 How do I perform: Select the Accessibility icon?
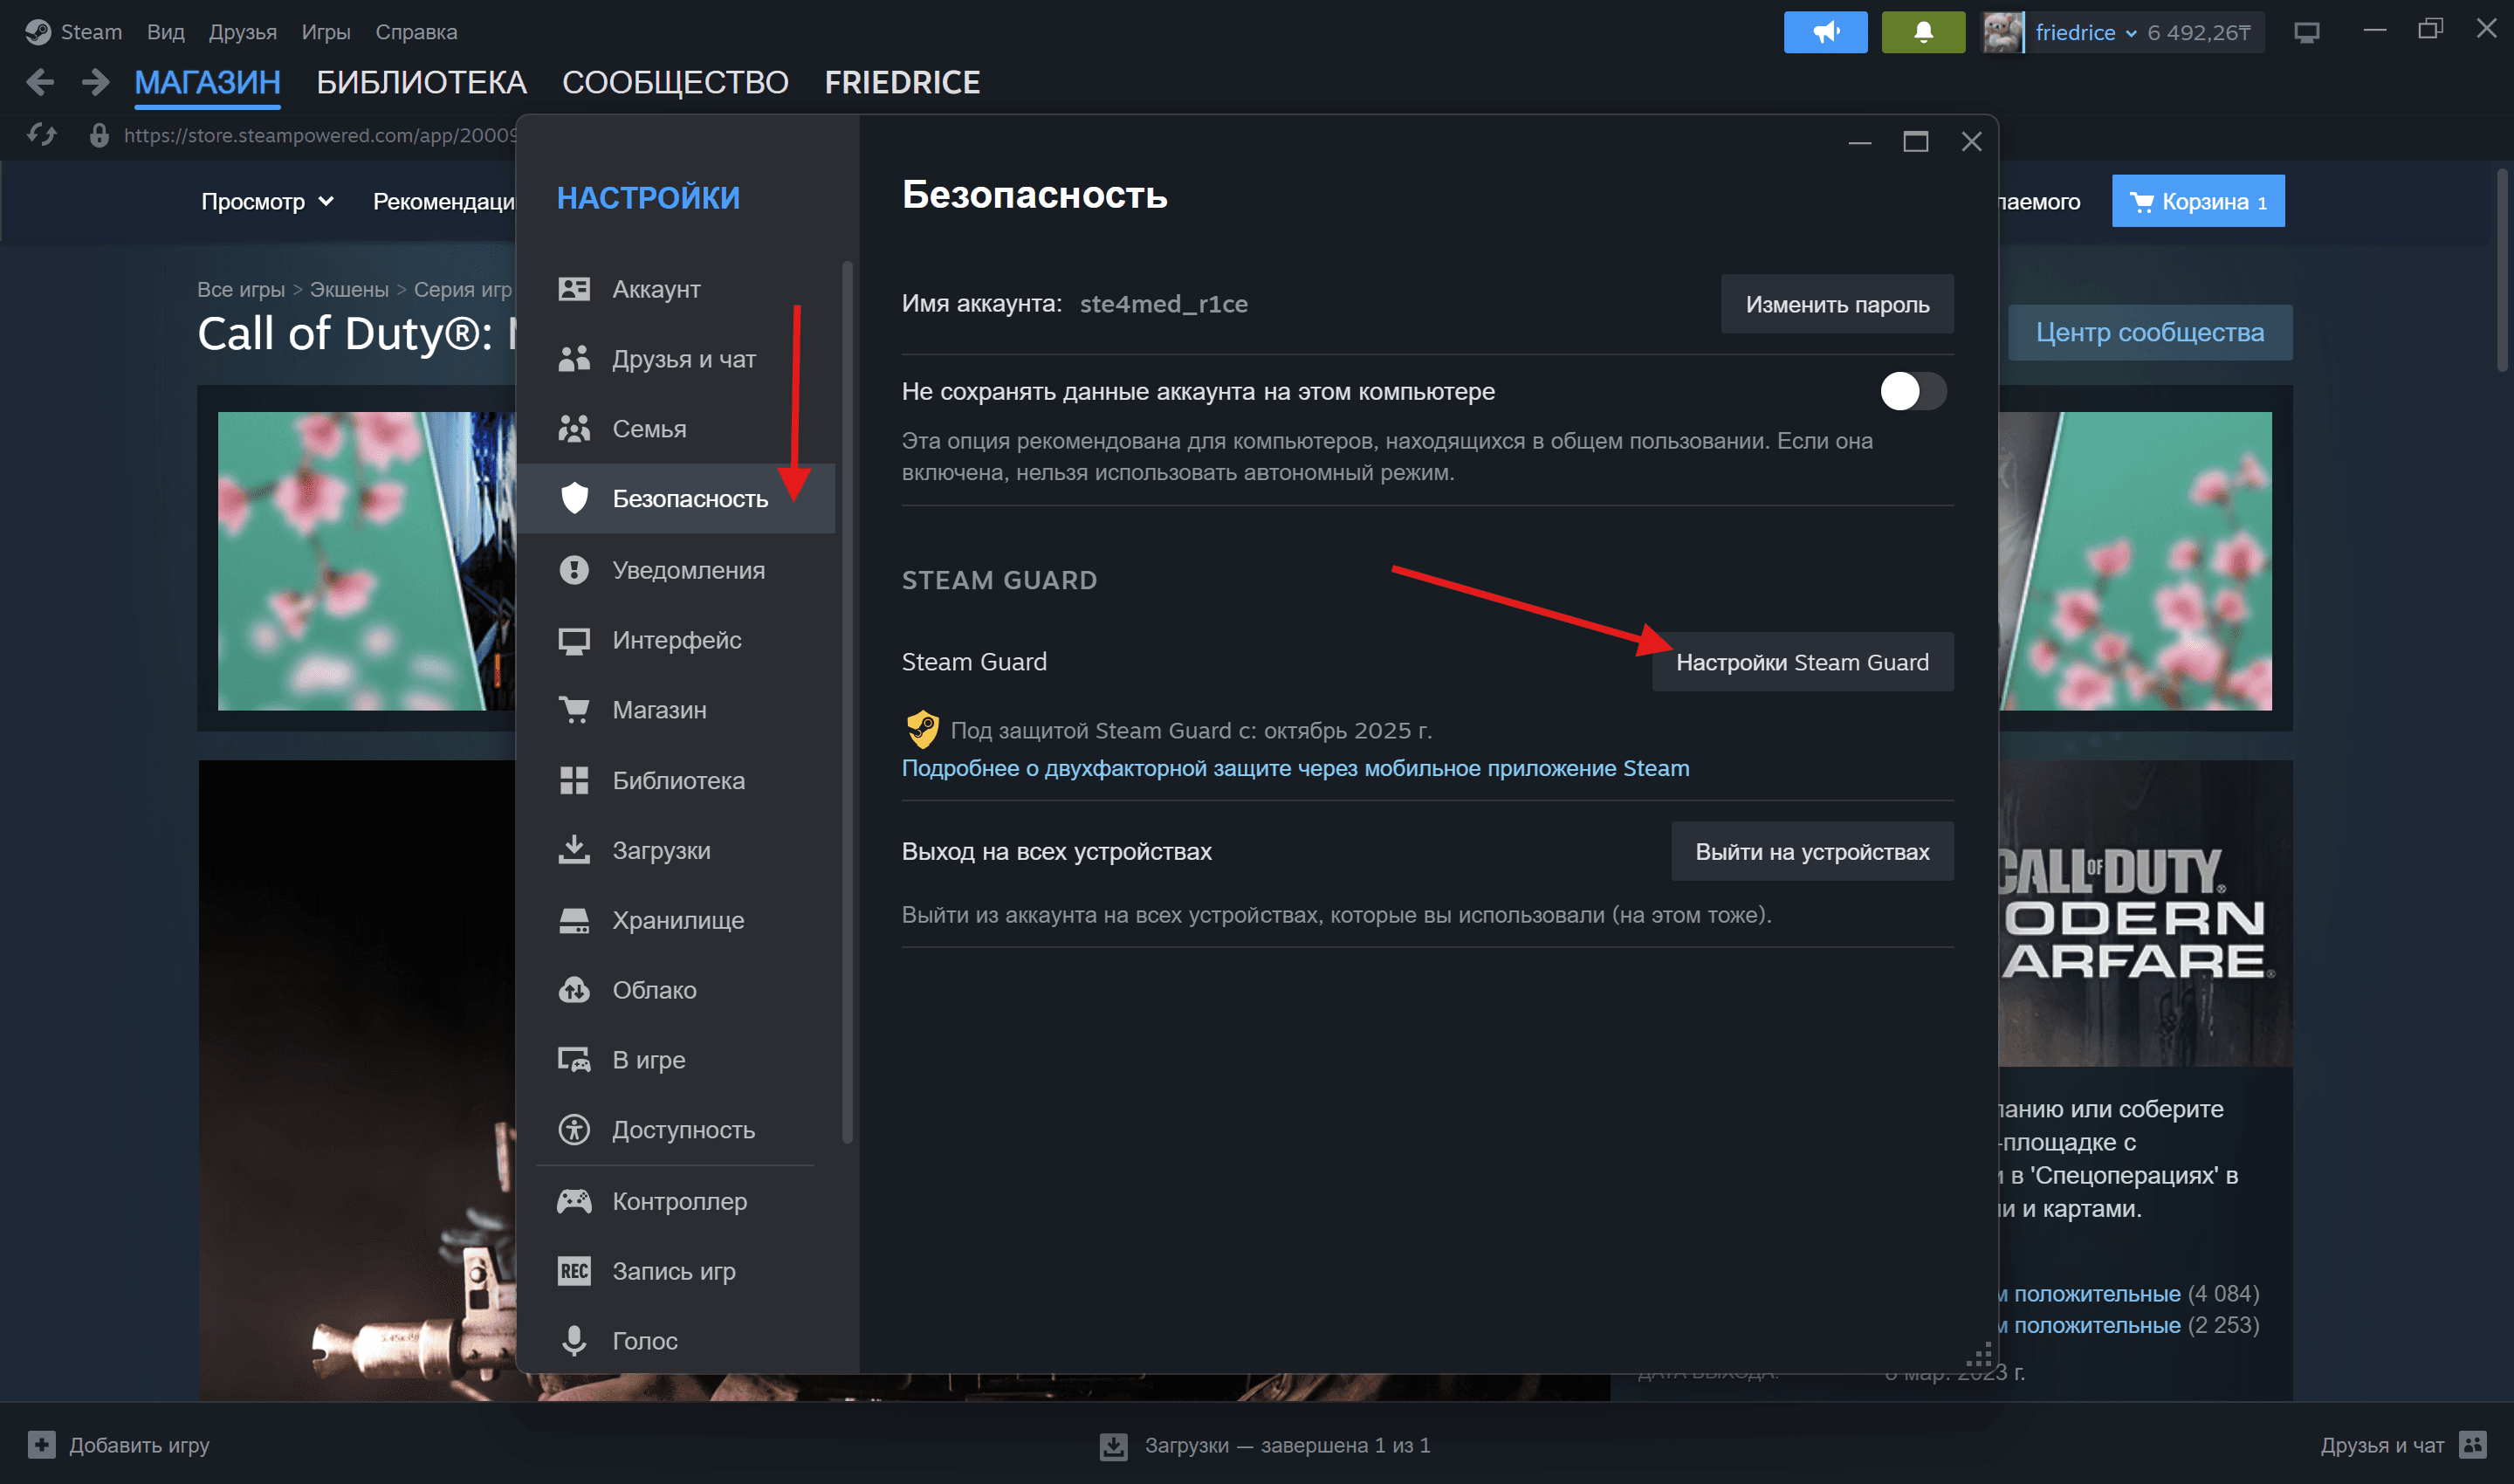[574, 1130]
